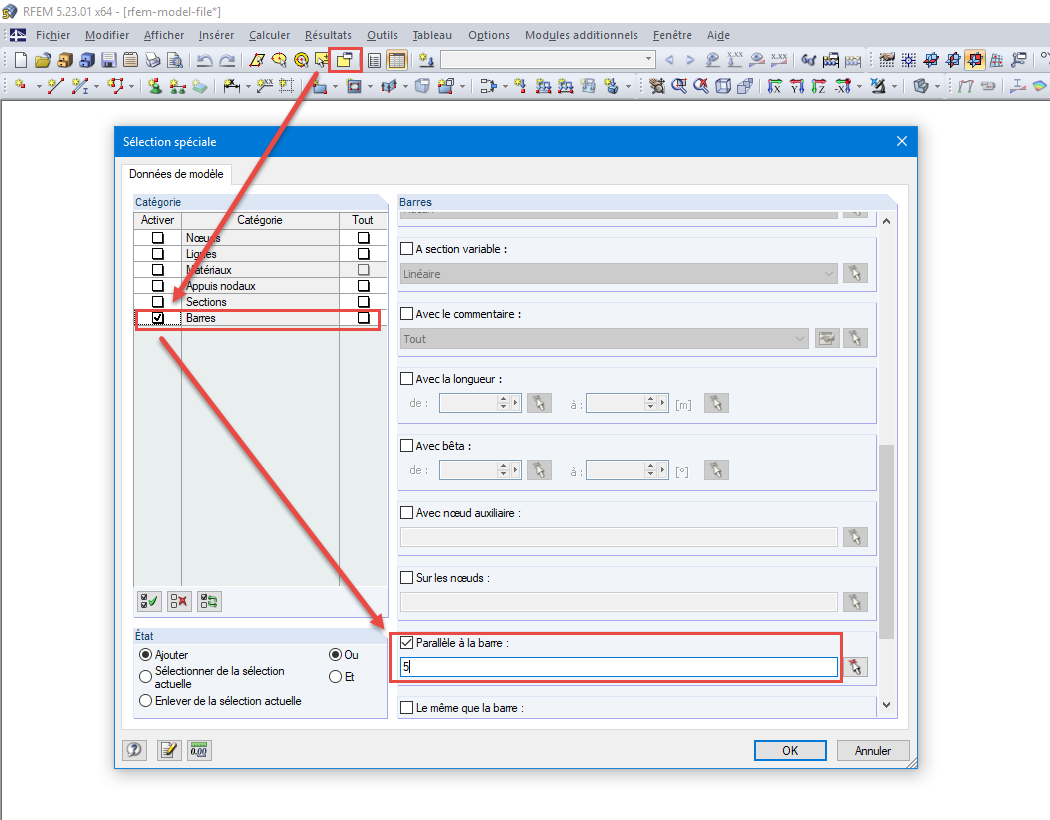
Task: View the model in Y direction
Action: [797, 86]
